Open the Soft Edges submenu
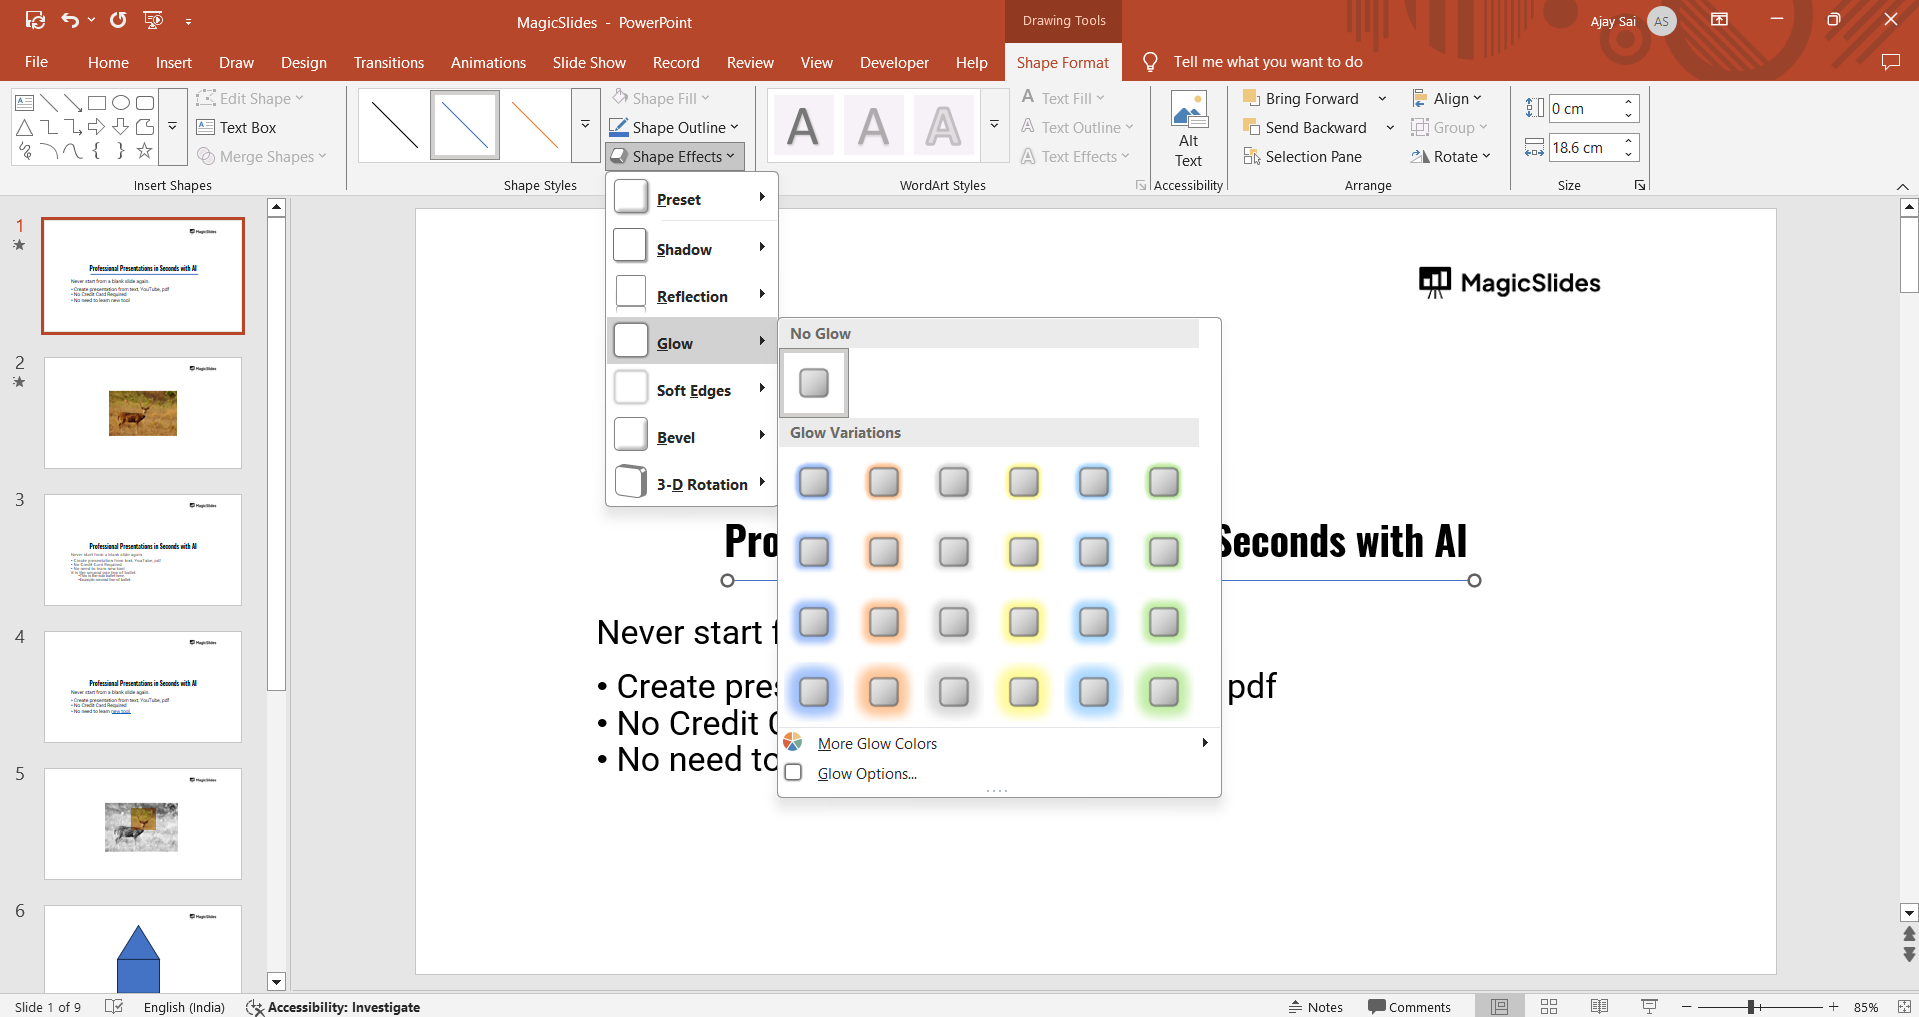Image resolution: width=1919 pixels, height=1017 pixels. pos(692,390)
